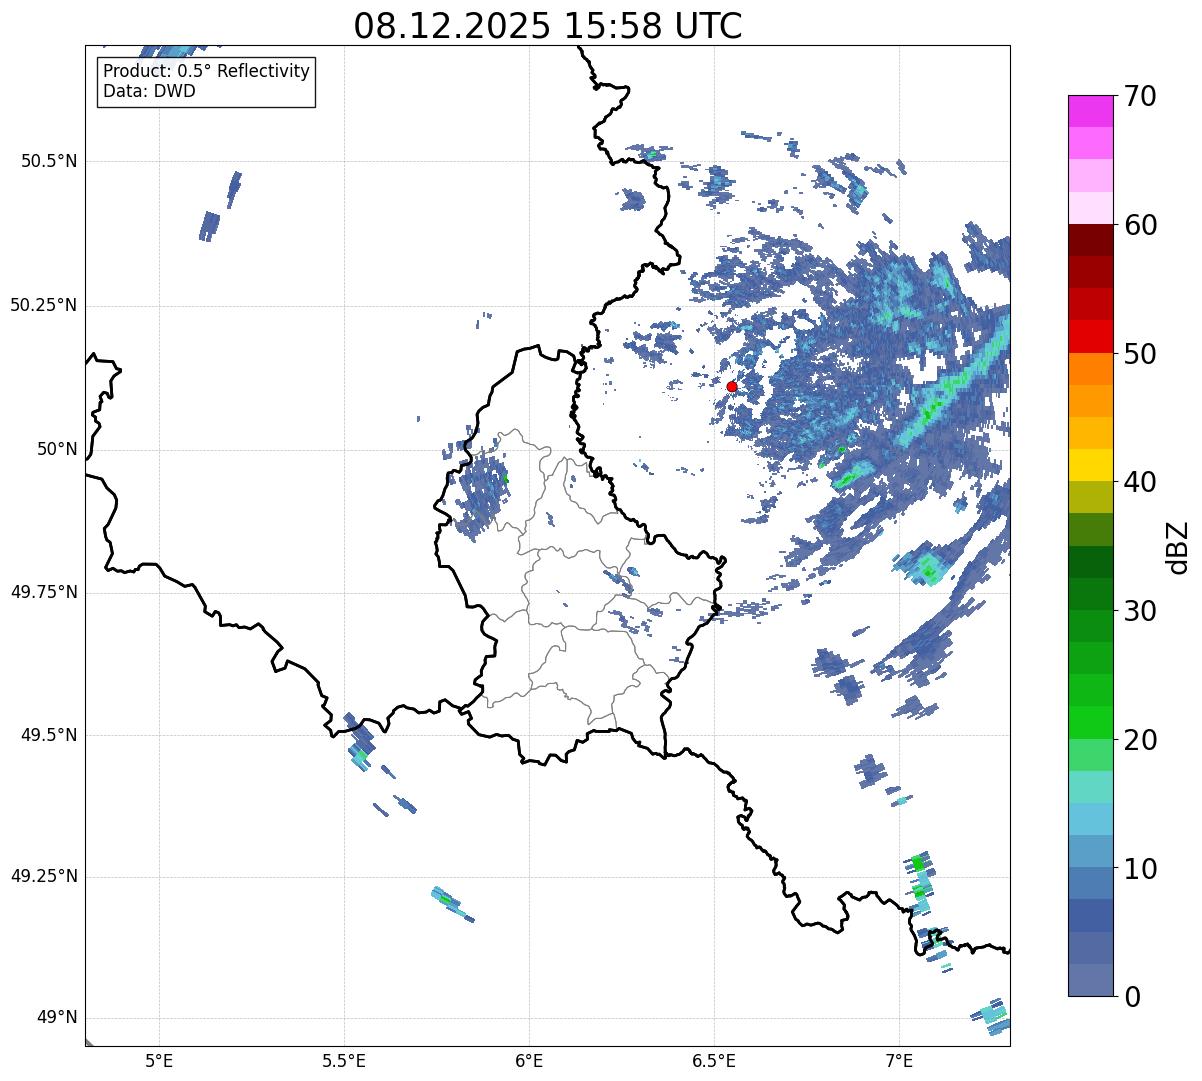1202x1081 pixels.
Task: Click the '50°N' latitude label
Action: [x=57, y=449]
